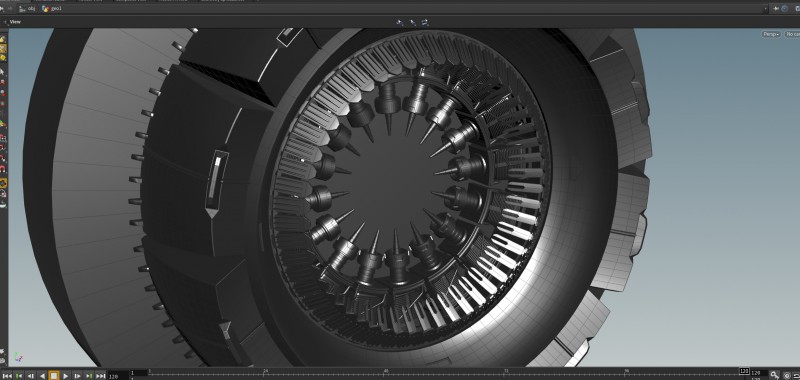Play animation backward

point(42,376)
